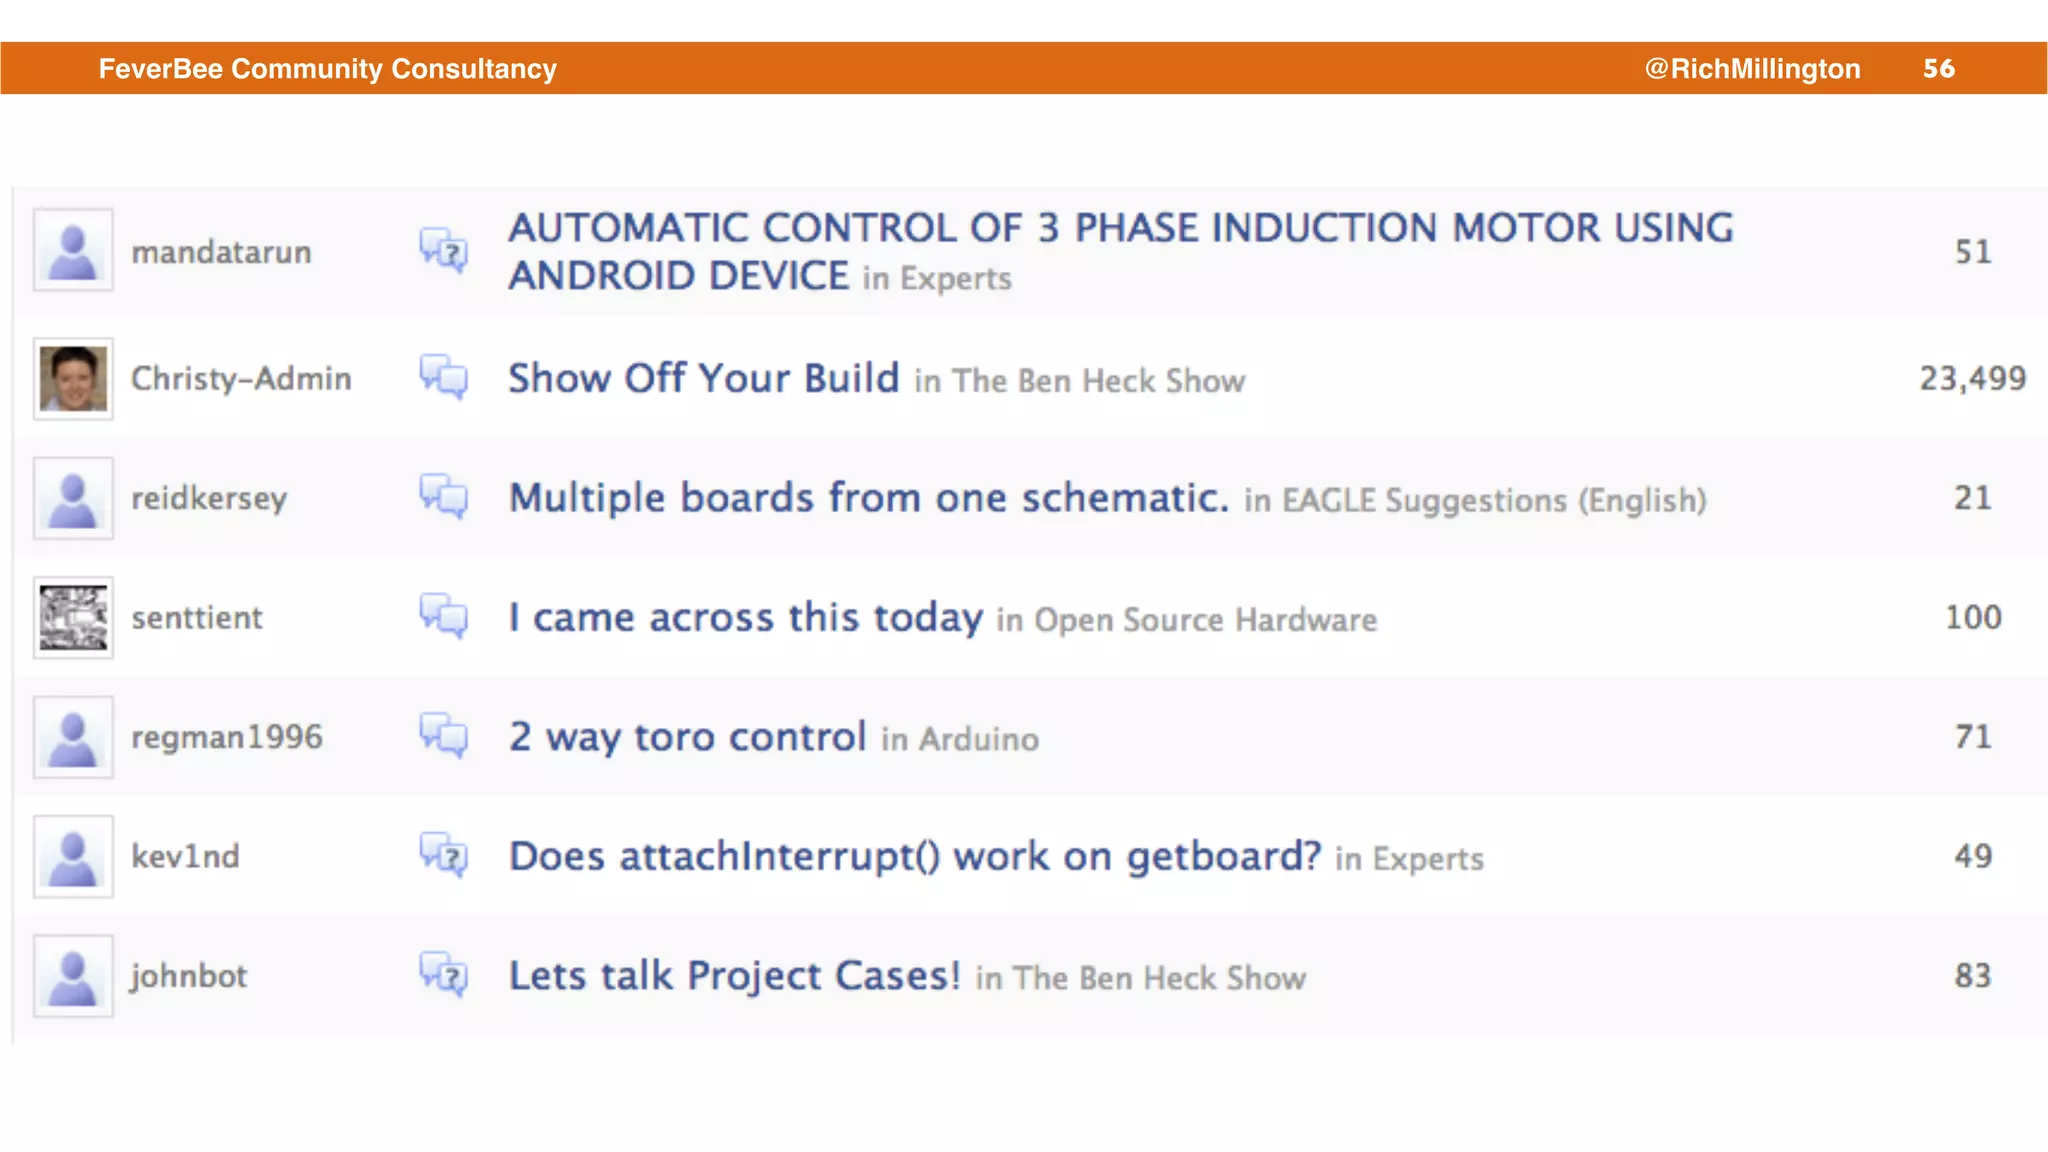Go to the Open Source Hardware group link
Image resolution: width=2048 pixels, height=1152 pixels.
1205,620
